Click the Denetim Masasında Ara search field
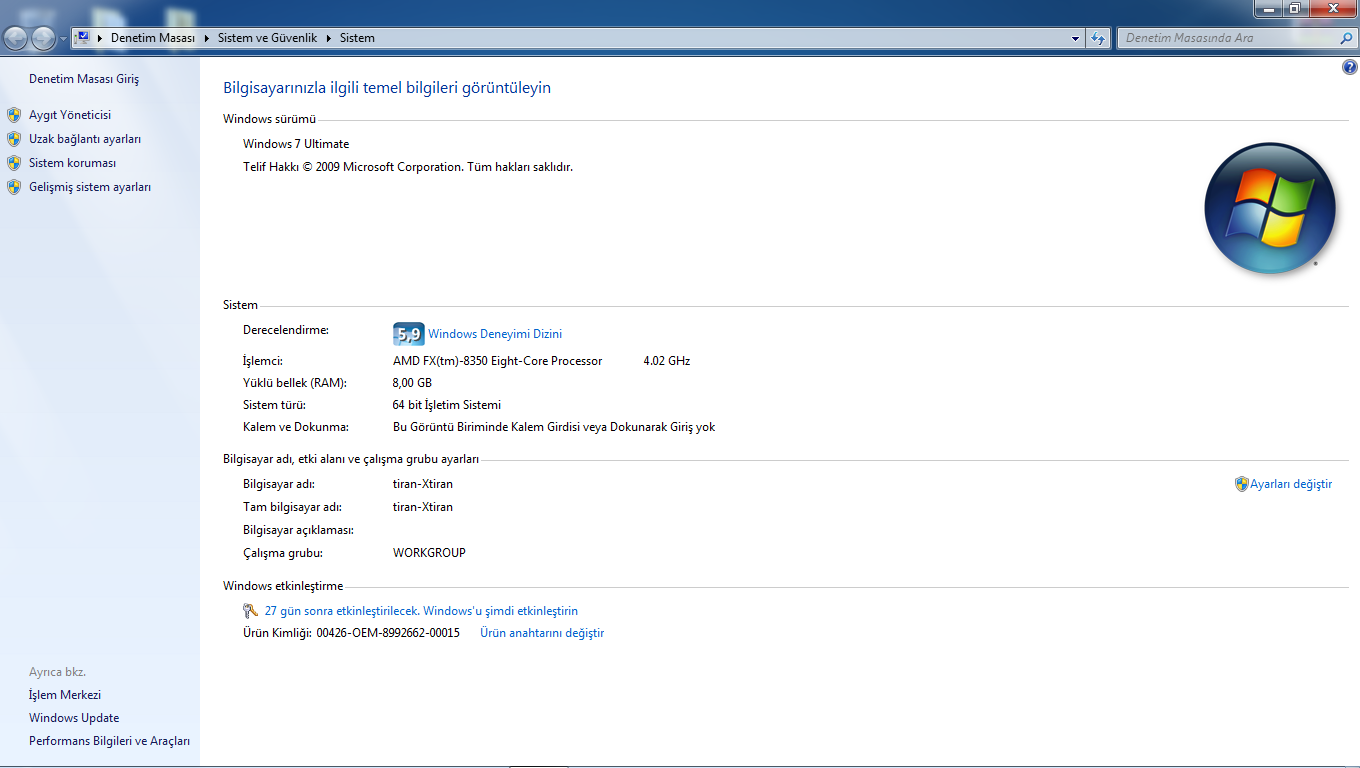Viewport: 1360px width, 768px height. click(x=1228, y=38)
